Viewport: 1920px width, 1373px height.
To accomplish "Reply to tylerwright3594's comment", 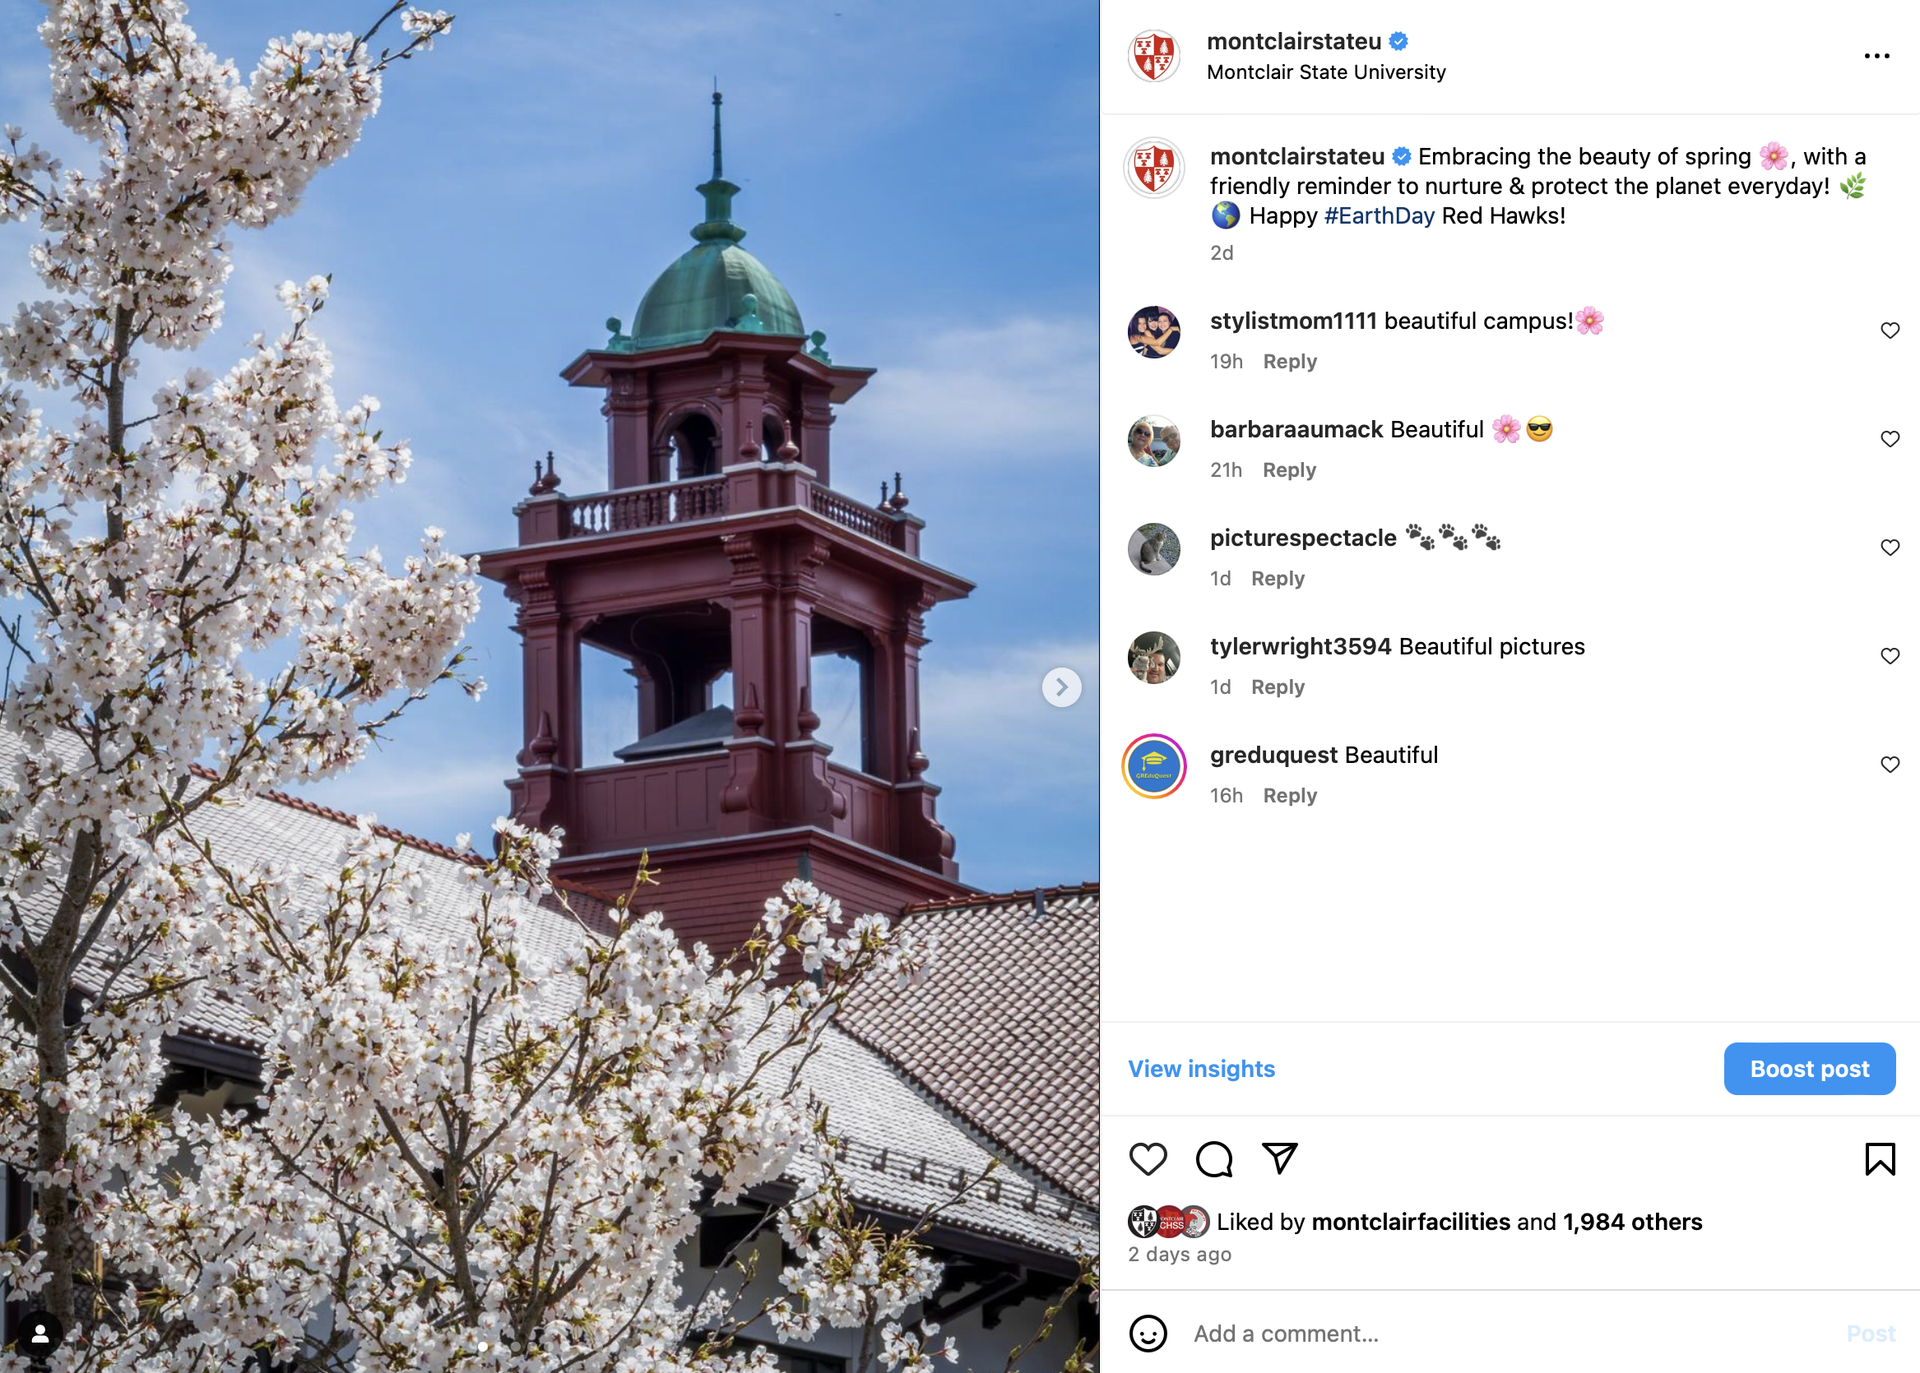I will (x=1277, y=686).
